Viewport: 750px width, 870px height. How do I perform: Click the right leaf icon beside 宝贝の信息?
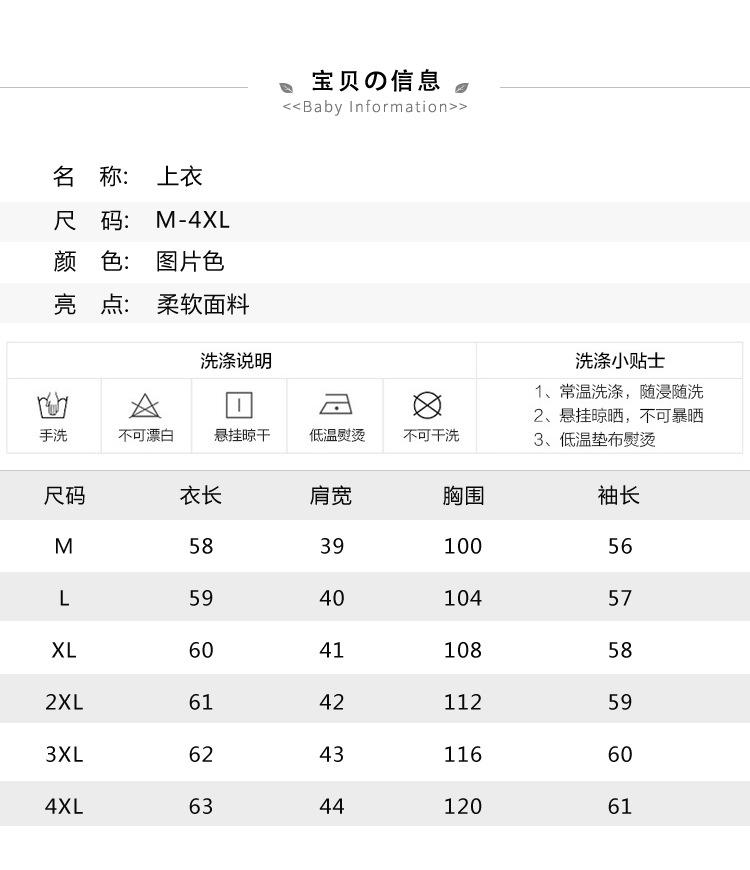pyautogui.click(x=461, y=87)
